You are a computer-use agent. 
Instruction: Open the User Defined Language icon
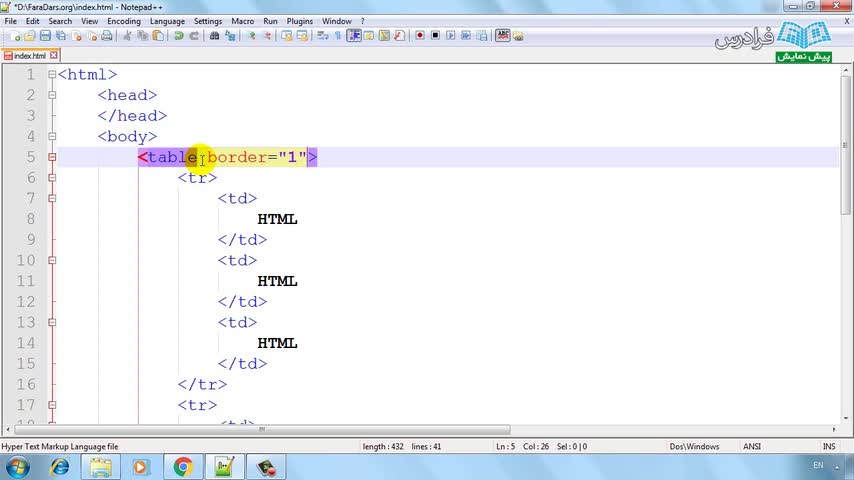[369, 36]
